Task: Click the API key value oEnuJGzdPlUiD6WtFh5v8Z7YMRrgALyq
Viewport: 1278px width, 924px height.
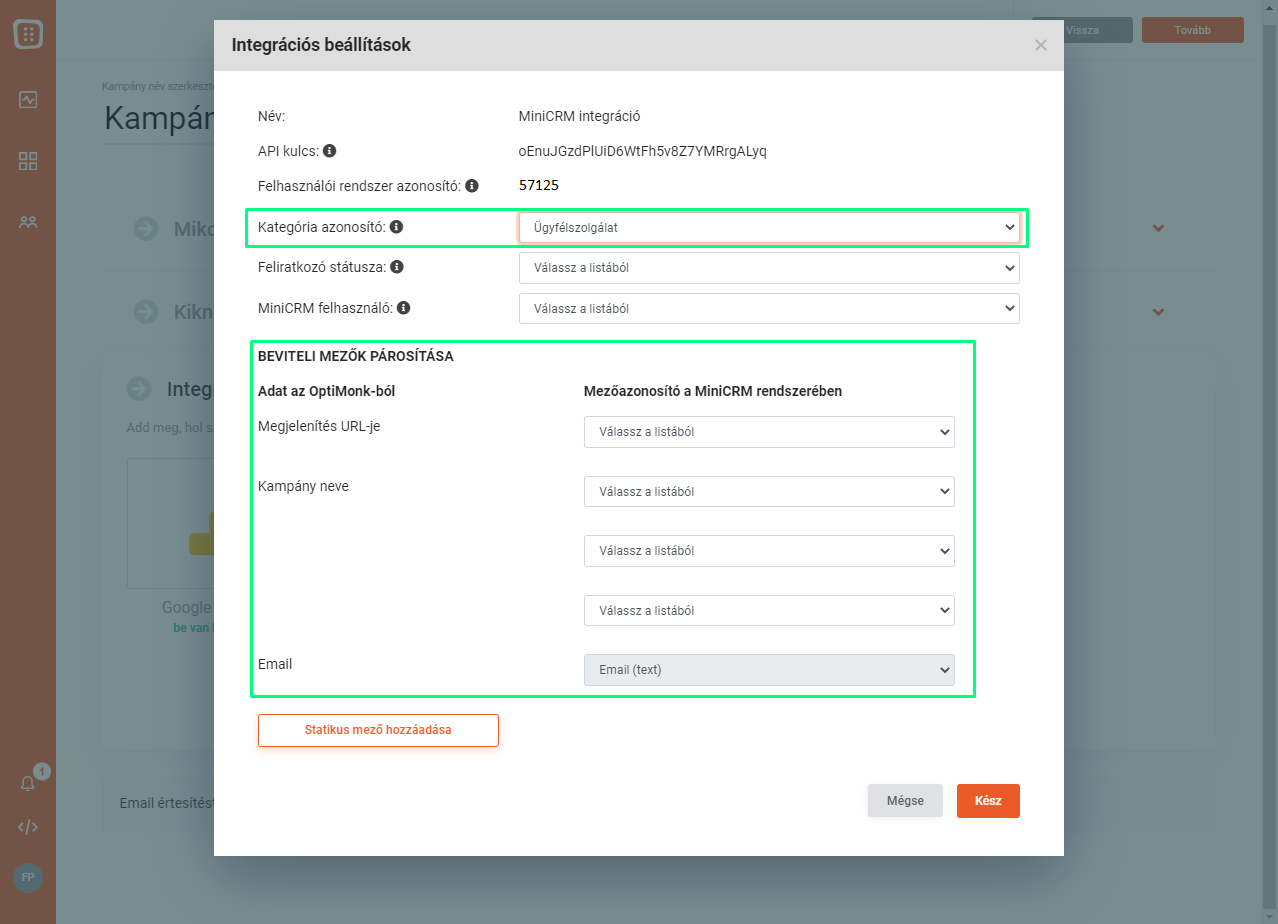Action: pos(643,151)
